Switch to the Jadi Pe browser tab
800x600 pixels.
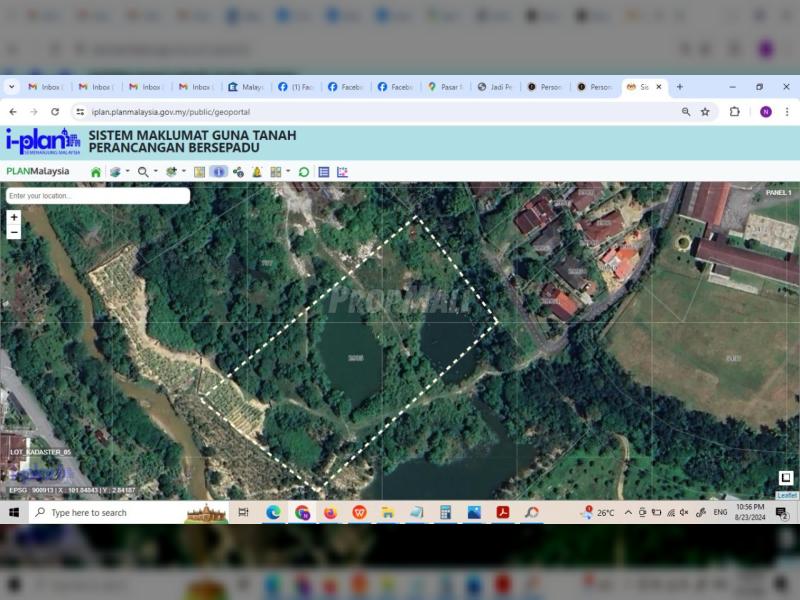click(495, 87)
